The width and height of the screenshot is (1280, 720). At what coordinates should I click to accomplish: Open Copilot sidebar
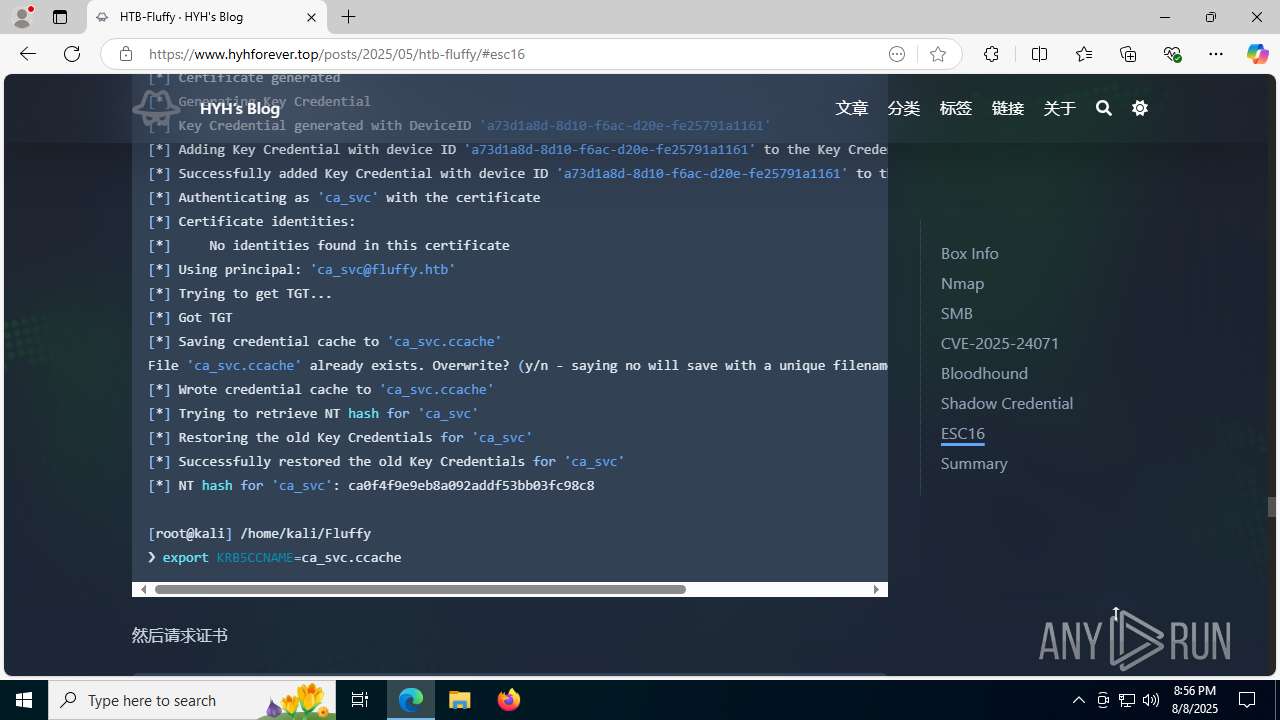(x=1257, y=54)
